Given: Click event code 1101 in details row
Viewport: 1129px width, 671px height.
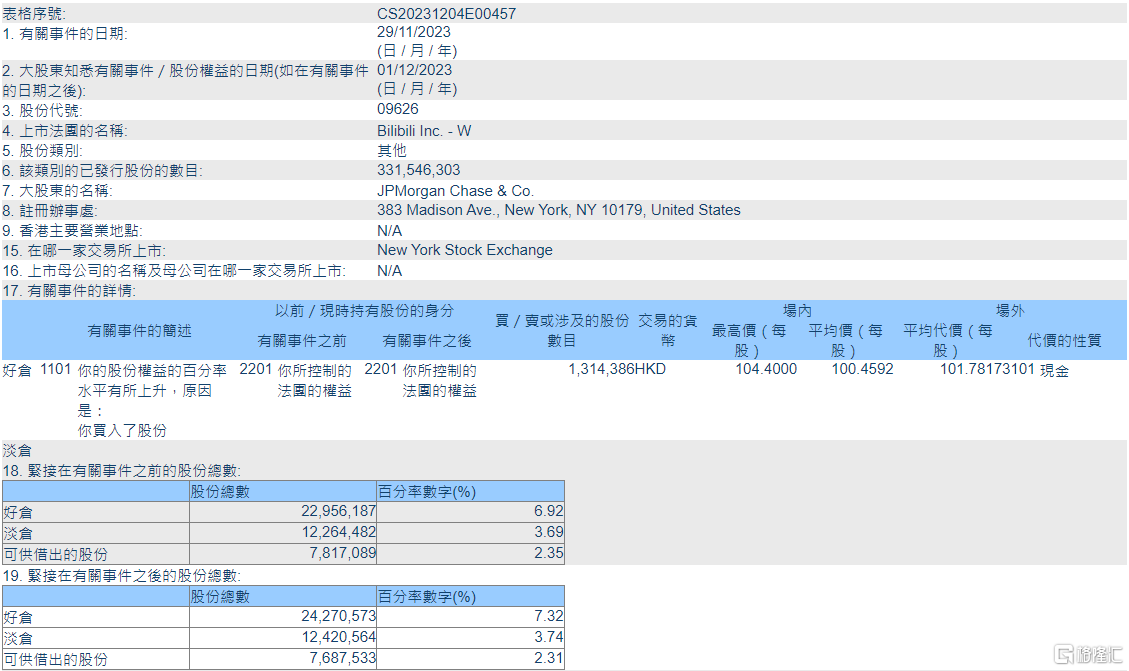Looking at the screenshot, I should (x=55, y=369).
